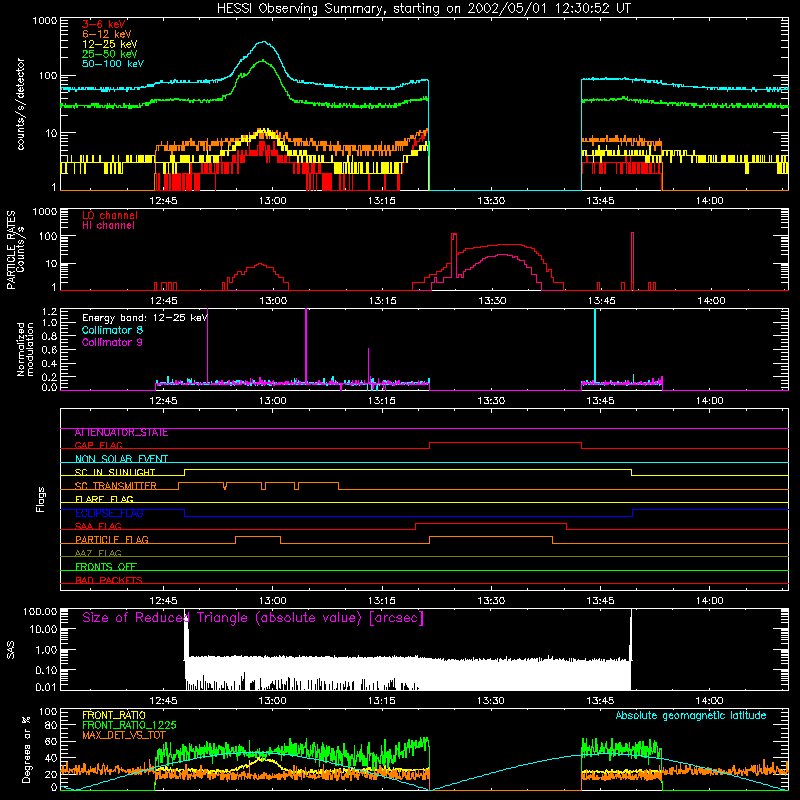This screenshot has height=800, width=800.
Task: Click the ECLIPSE_FLAG label
Action: point(109,513)
